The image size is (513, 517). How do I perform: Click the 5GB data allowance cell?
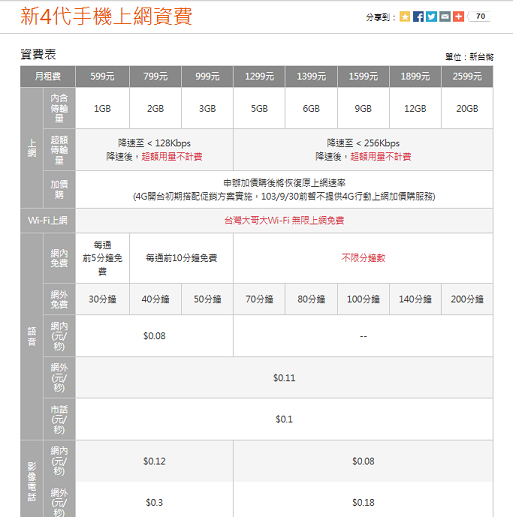(x=259, y=108)
